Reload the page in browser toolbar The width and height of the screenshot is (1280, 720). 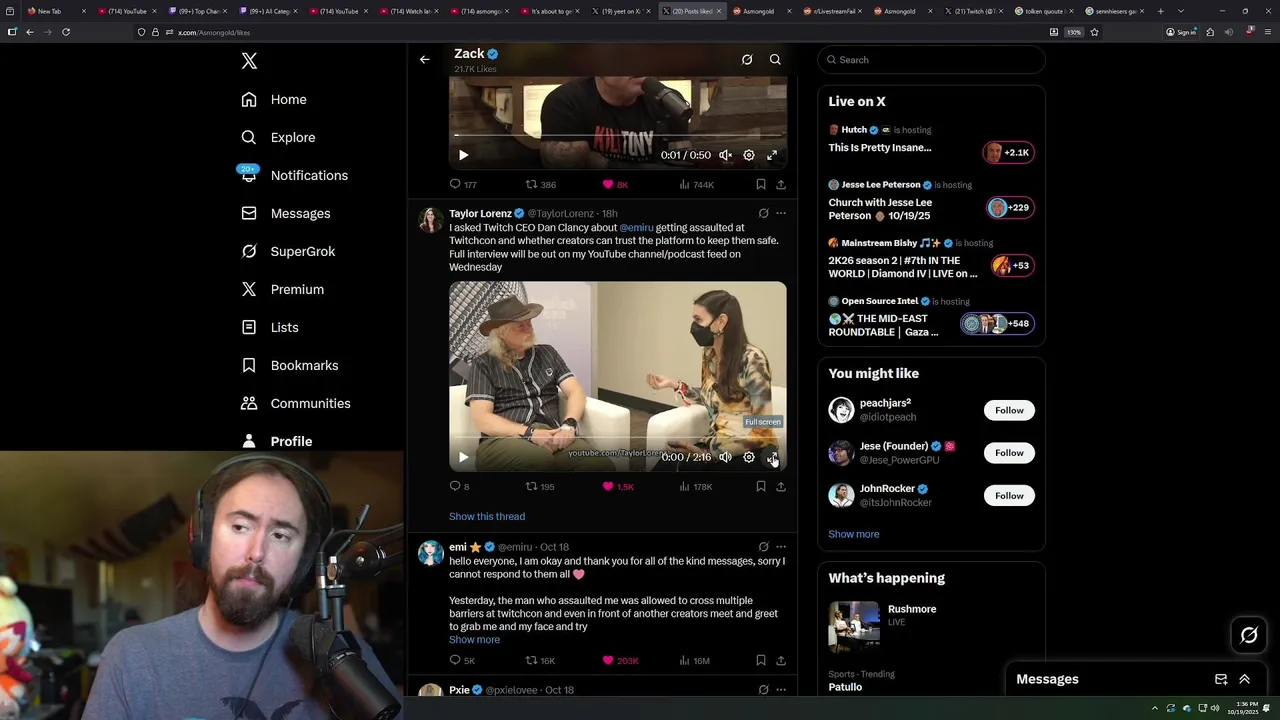pos(66,32)
